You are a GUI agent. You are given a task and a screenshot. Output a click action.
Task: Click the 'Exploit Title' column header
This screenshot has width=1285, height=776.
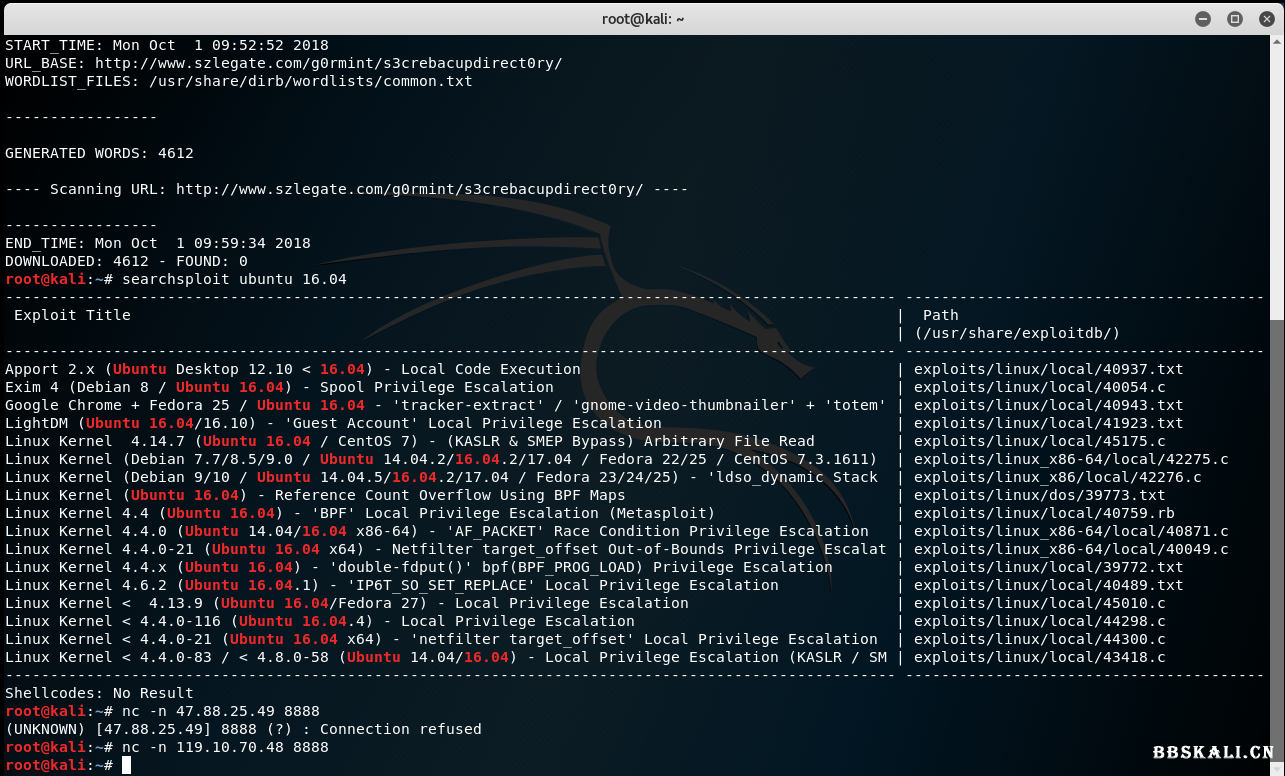click(x=72, y=315)
